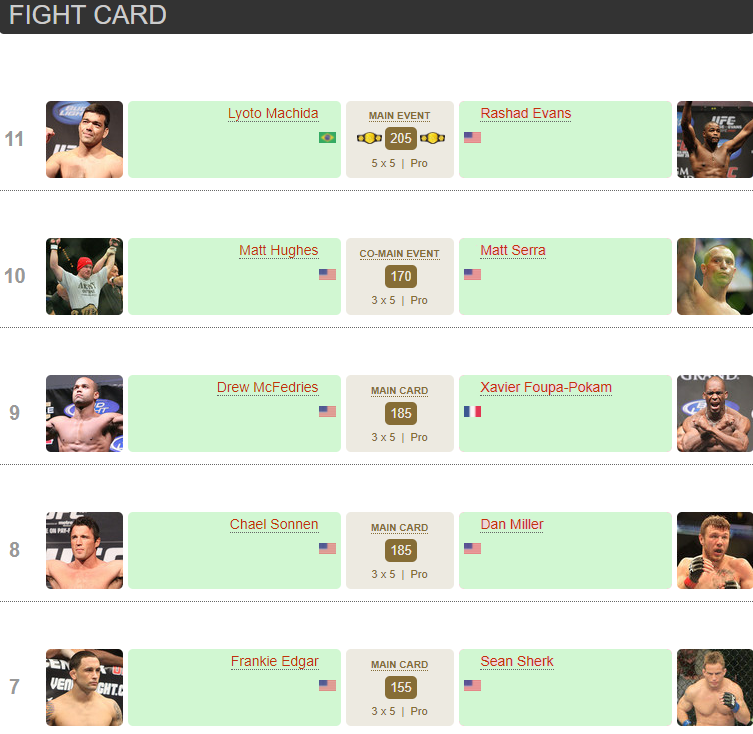Open Drew McFedries profile link
753x734 pixels.
[267, 387]
